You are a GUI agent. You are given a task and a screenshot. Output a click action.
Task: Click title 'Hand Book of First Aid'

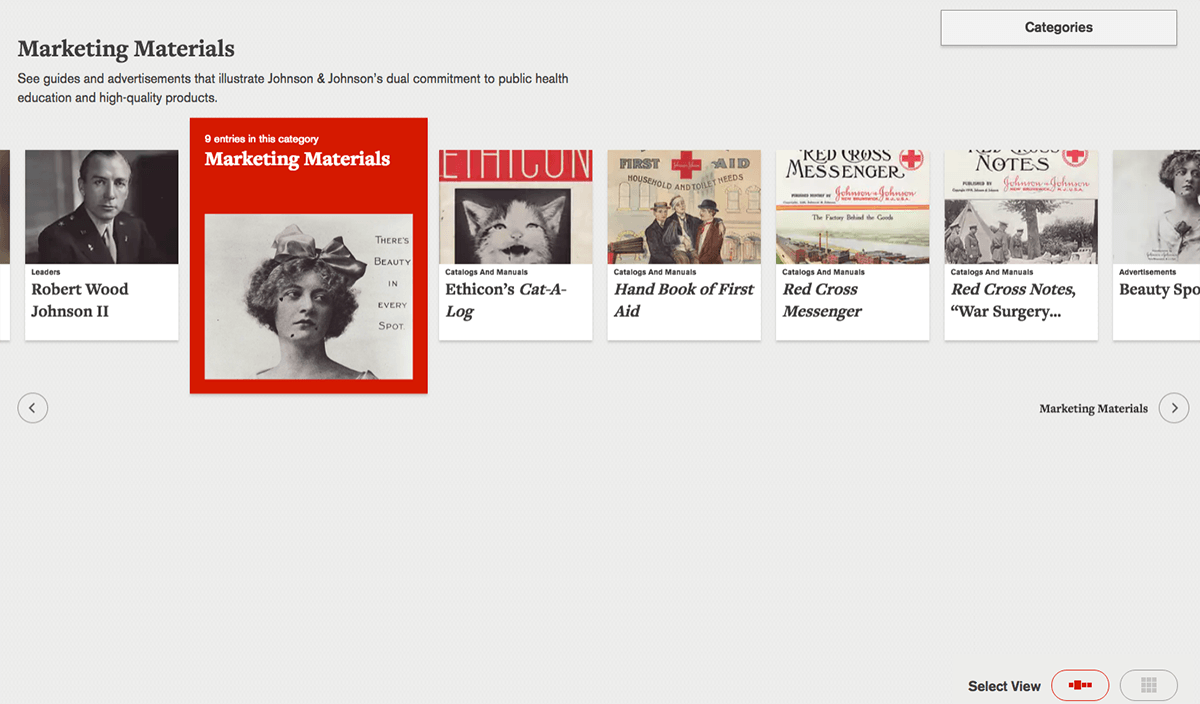(684, 300)
